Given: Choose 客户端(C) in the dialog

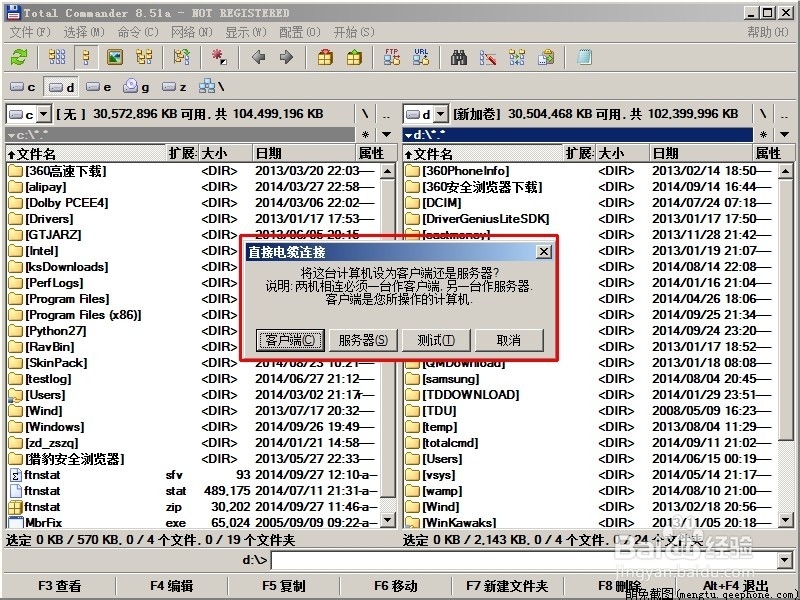Looking at the screenshot, I should 290,340.
